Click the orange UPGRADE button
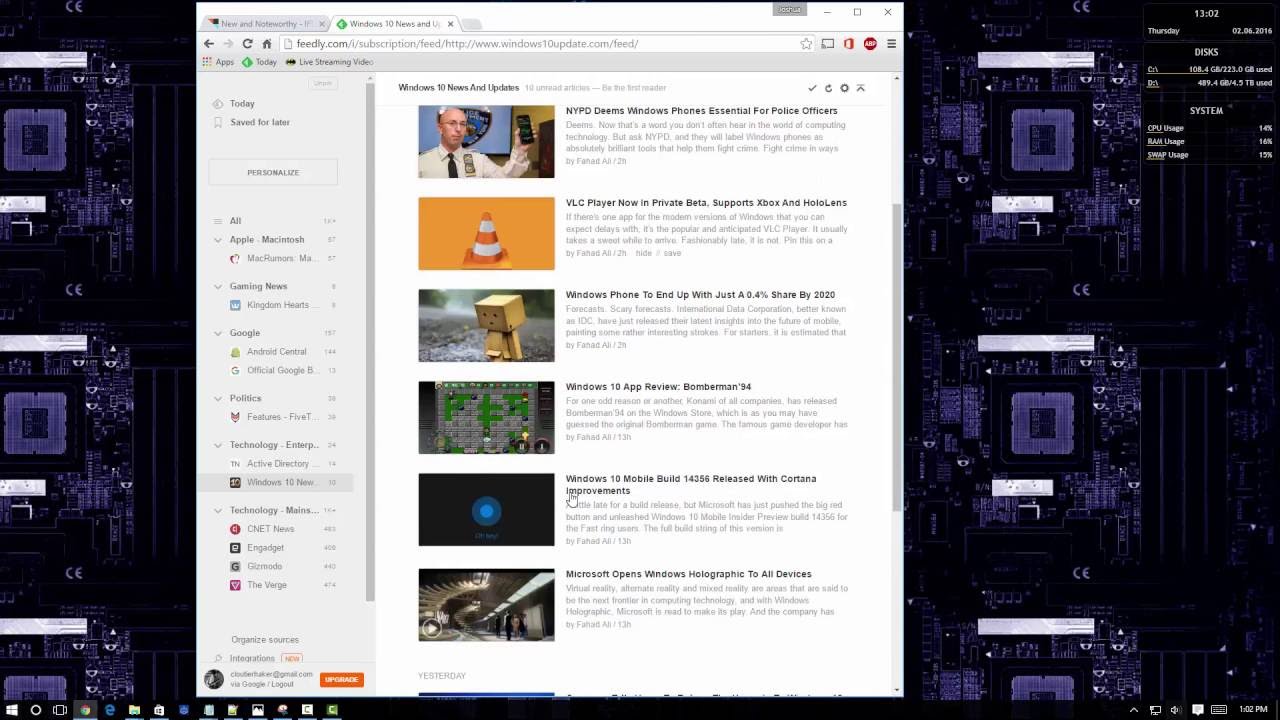 click(x=341, y=679)
